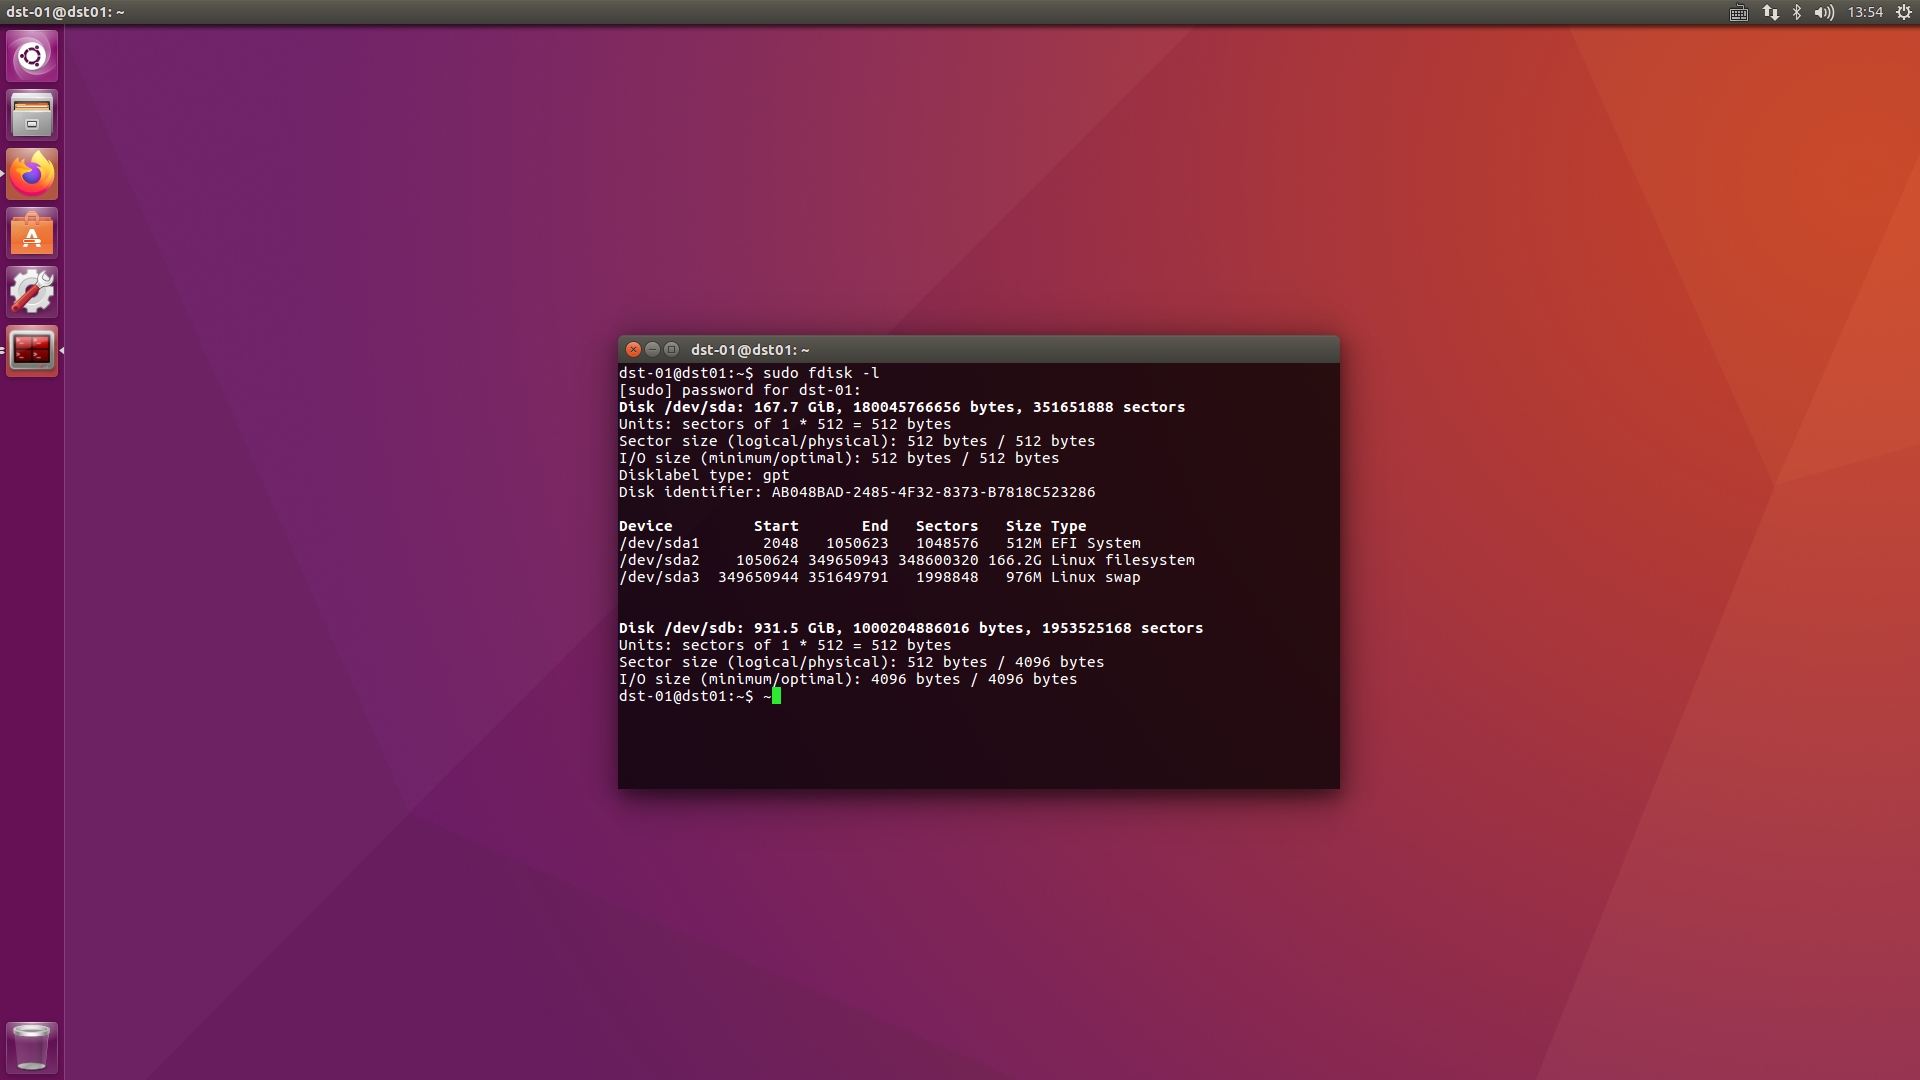The height and width of the screenshot is (1080, 1920).
Task: Open the Bluetooth indicator menu
Action: coord(1797,12)
